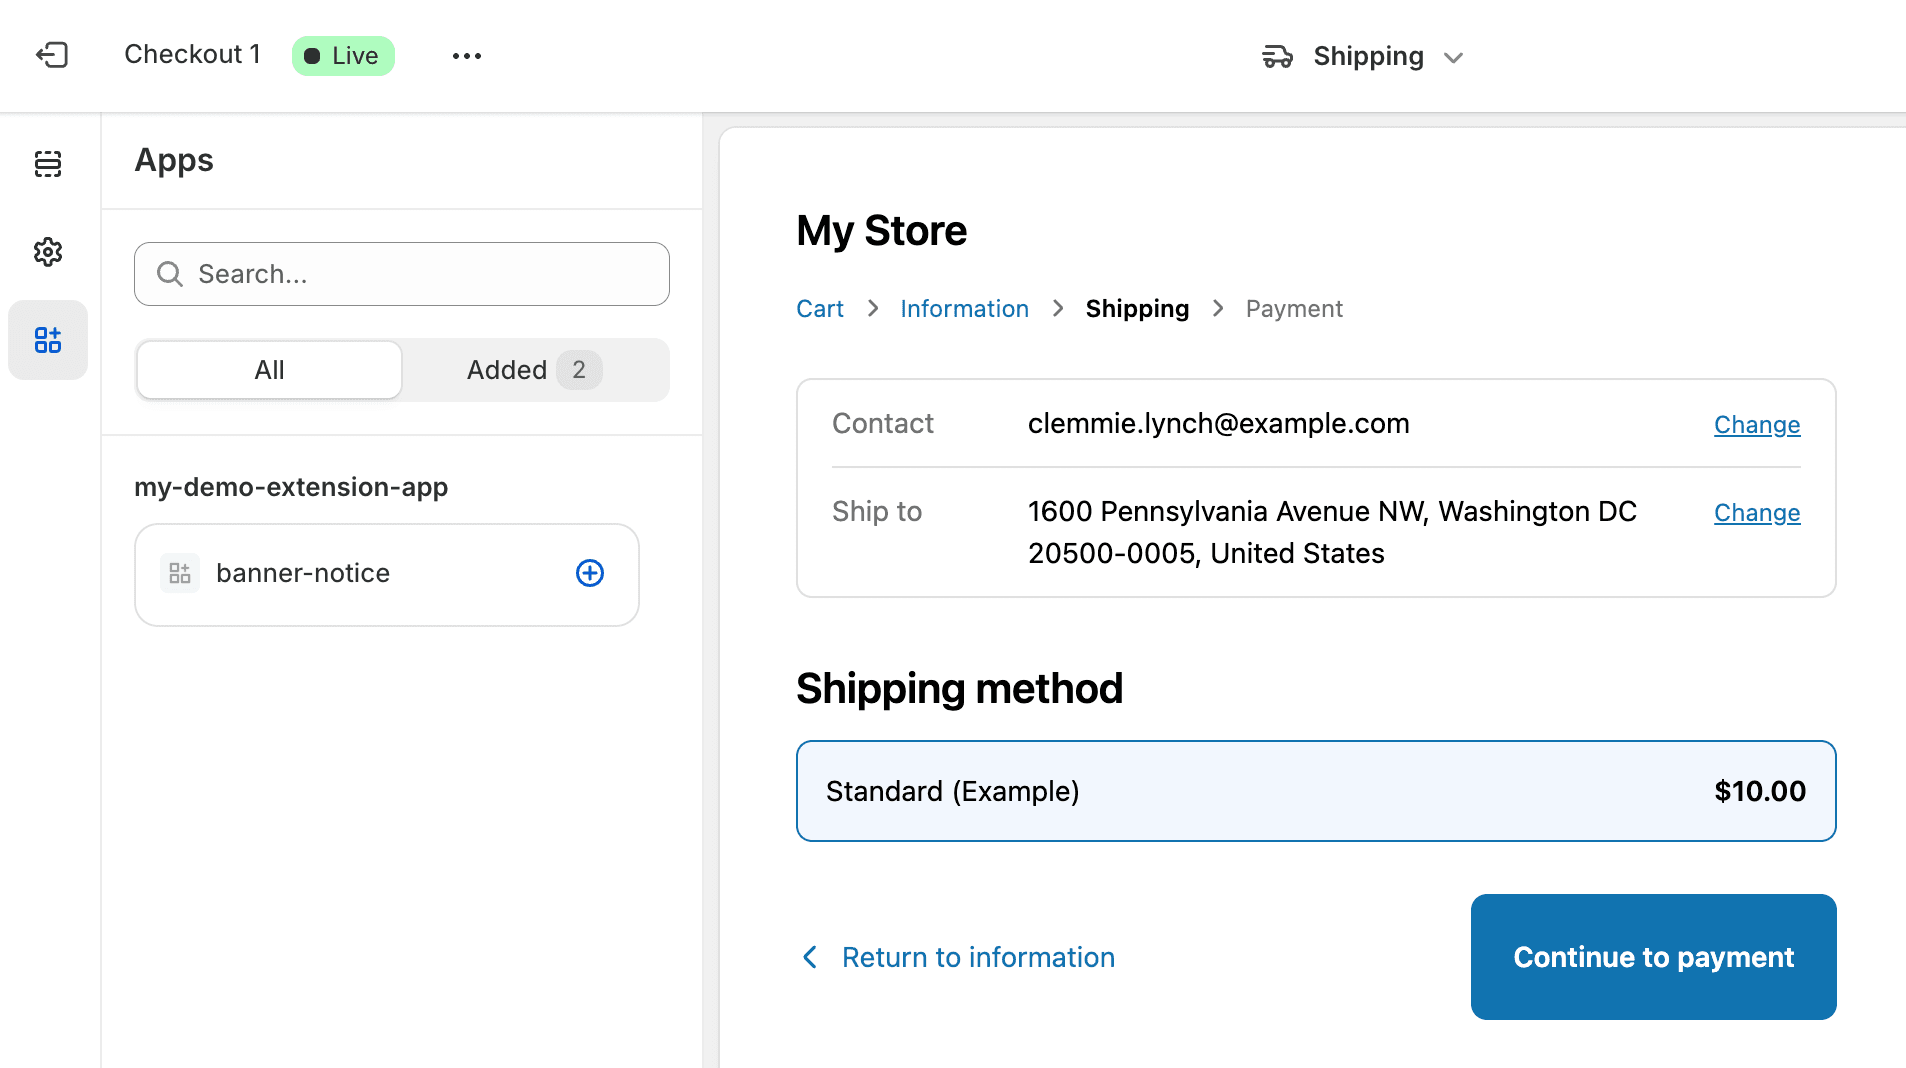The width and height of the screenshot is (1906, 1068).
Task: Select Standard (Example) shipping method
Action: (x=1315, y=791)
